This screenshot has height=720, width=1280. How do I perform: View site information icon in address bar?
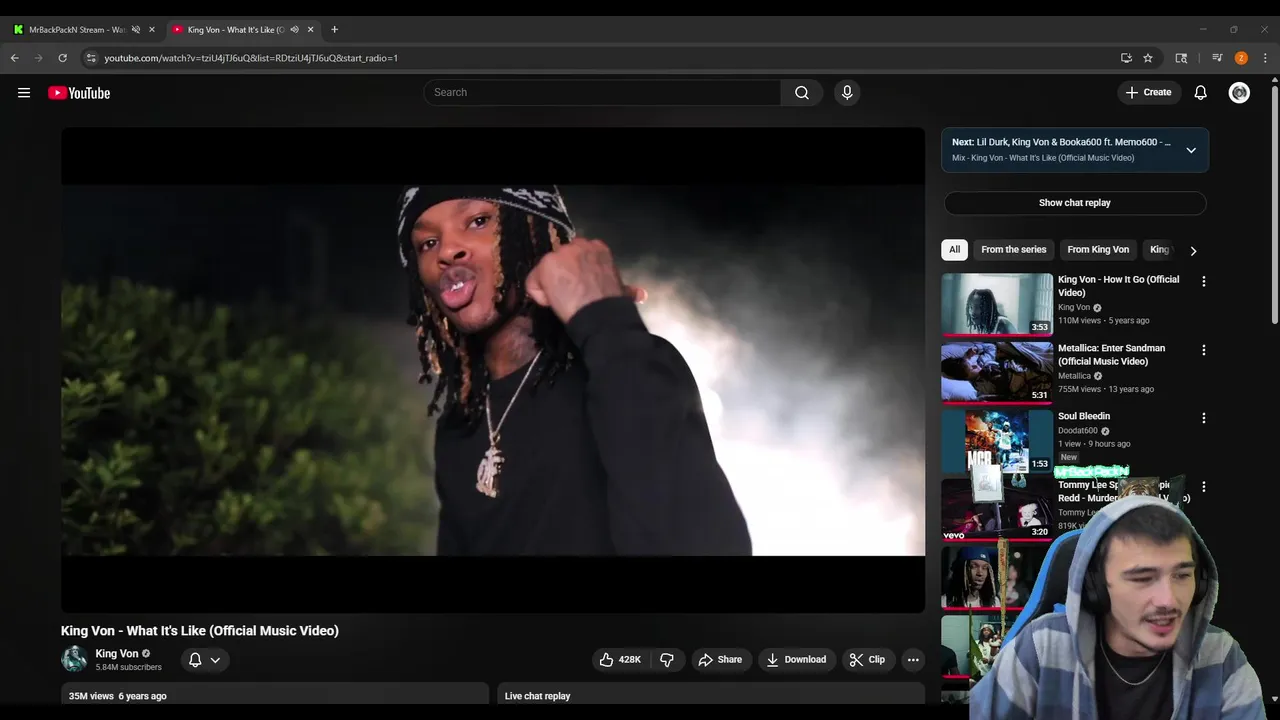point(91,58)
